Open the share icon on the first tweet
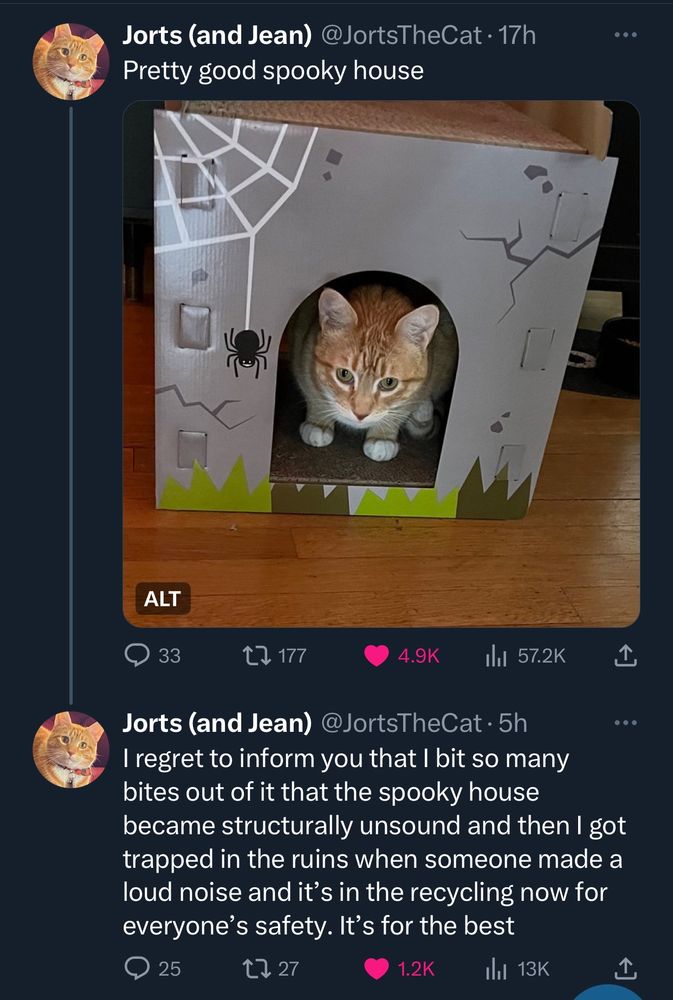This screenshot has width=673, height=1000. click(624, 656)
